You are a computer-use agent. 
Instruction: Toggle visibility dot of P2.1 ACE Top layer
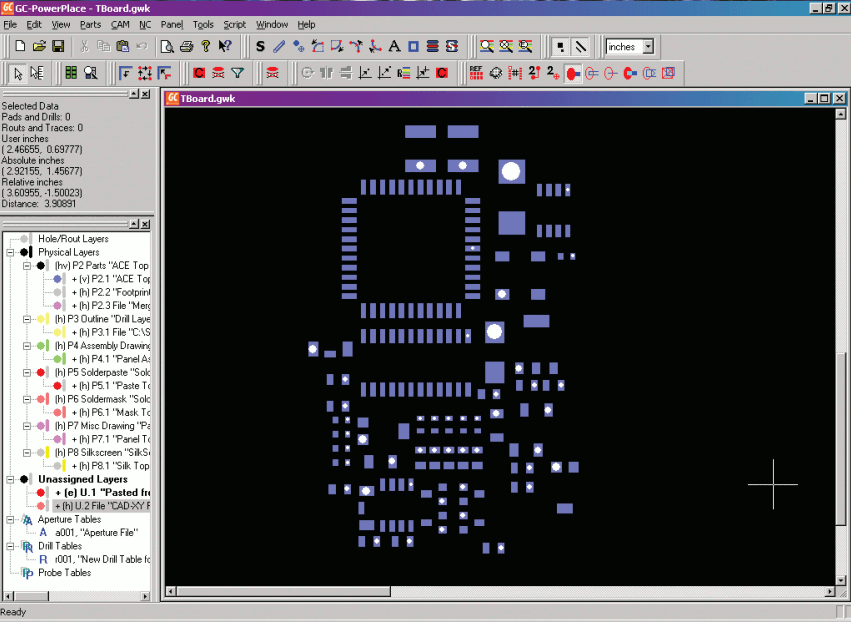tap(57, 279)
